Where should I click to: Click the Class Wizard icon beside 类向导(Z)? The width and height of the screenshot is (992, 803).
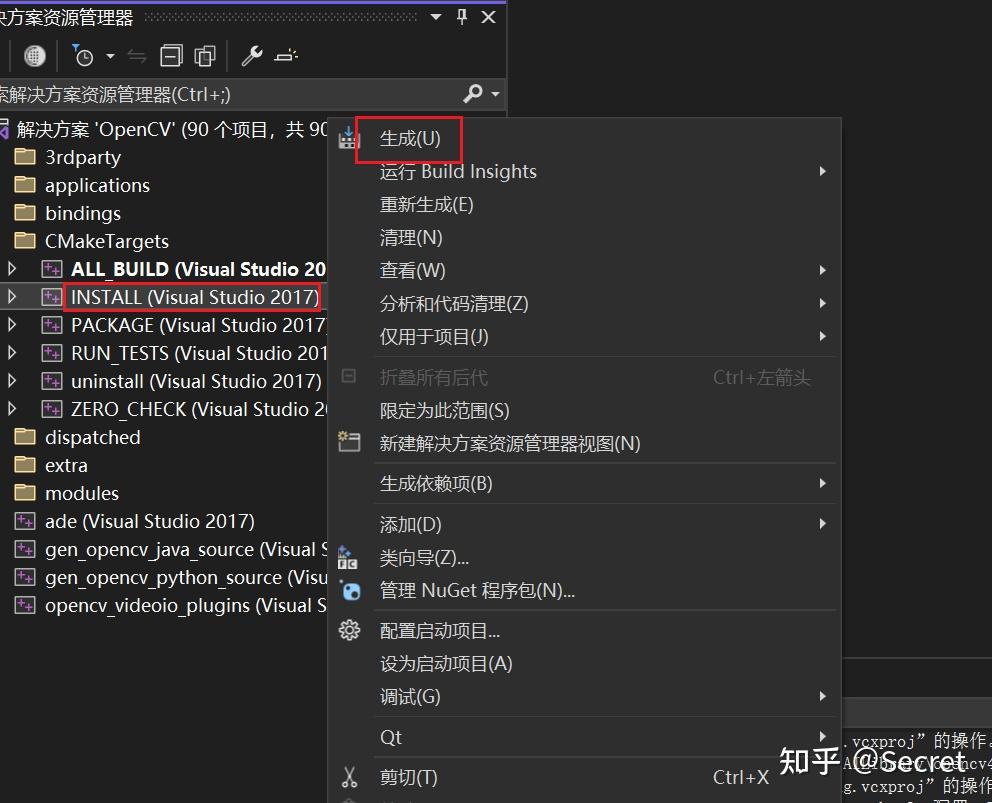pyautogui.click(x=349, y=557)
